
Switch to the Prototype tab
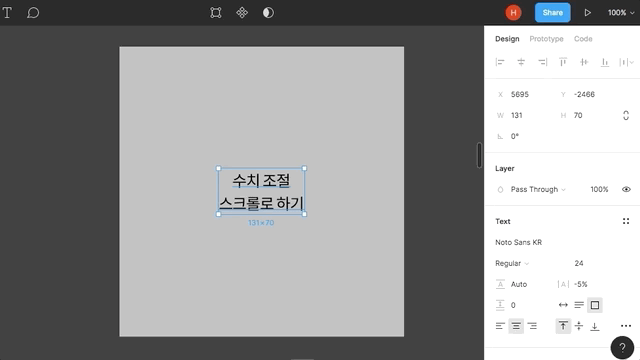(x=546, y=39)
